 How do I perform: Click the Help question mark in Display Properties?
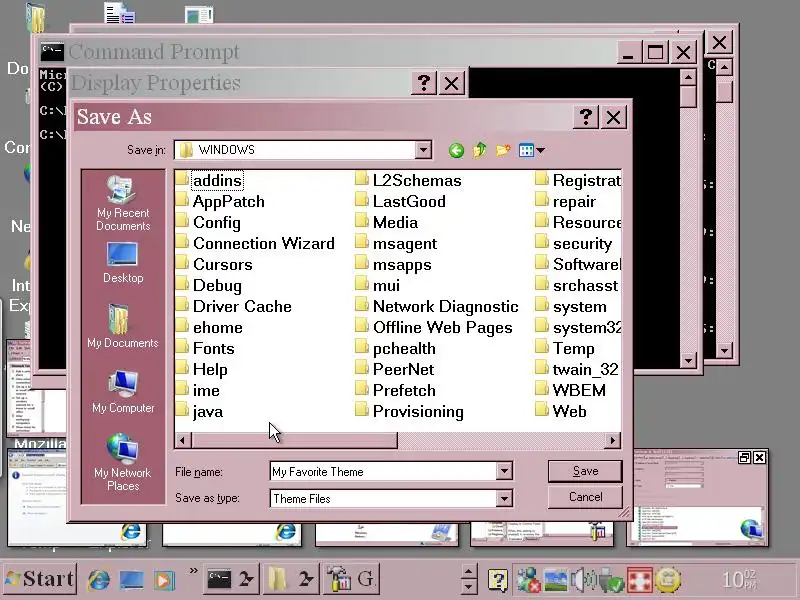[424, 83]
